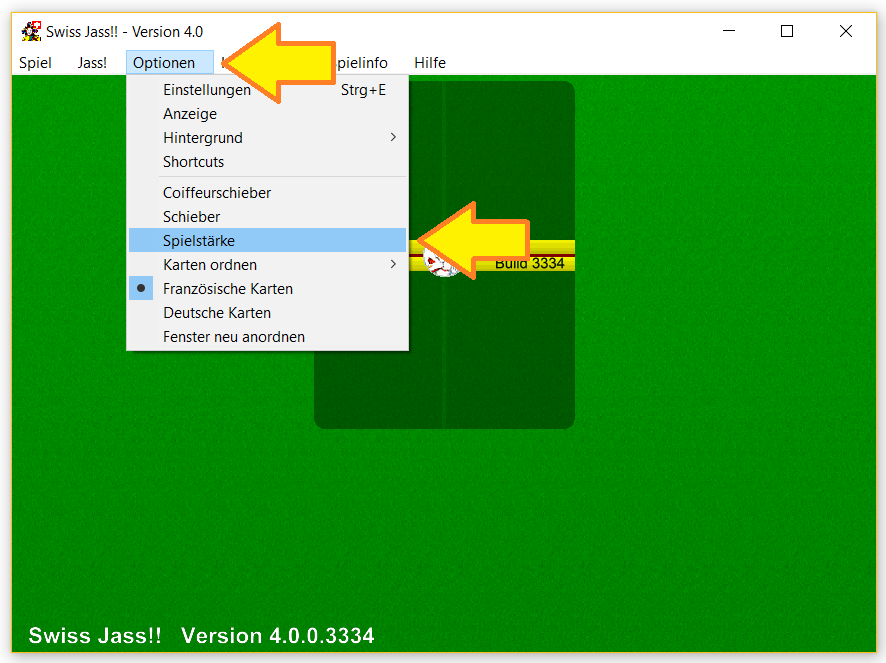Expand the Hintergrund submenu
The image size is (886, 663).
click(x=267, y=138)
